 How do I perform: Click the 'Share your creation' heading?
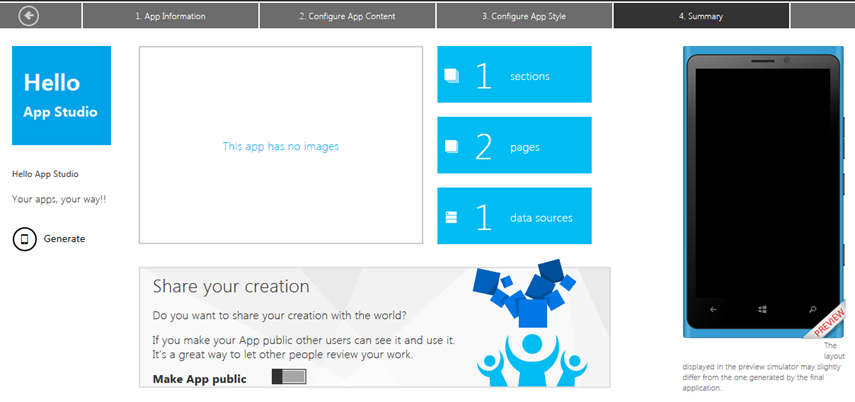(x=231, y=286)
